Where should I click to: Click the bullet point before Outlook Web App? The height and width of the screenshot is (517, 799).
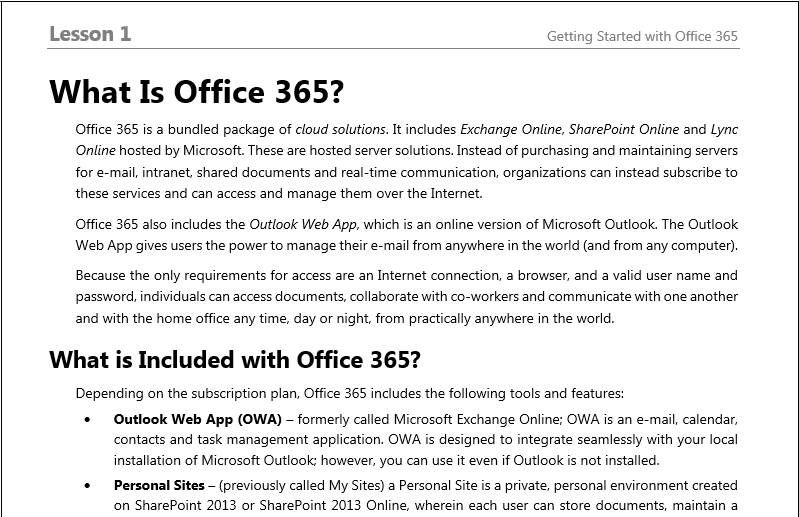pos(88,421)
